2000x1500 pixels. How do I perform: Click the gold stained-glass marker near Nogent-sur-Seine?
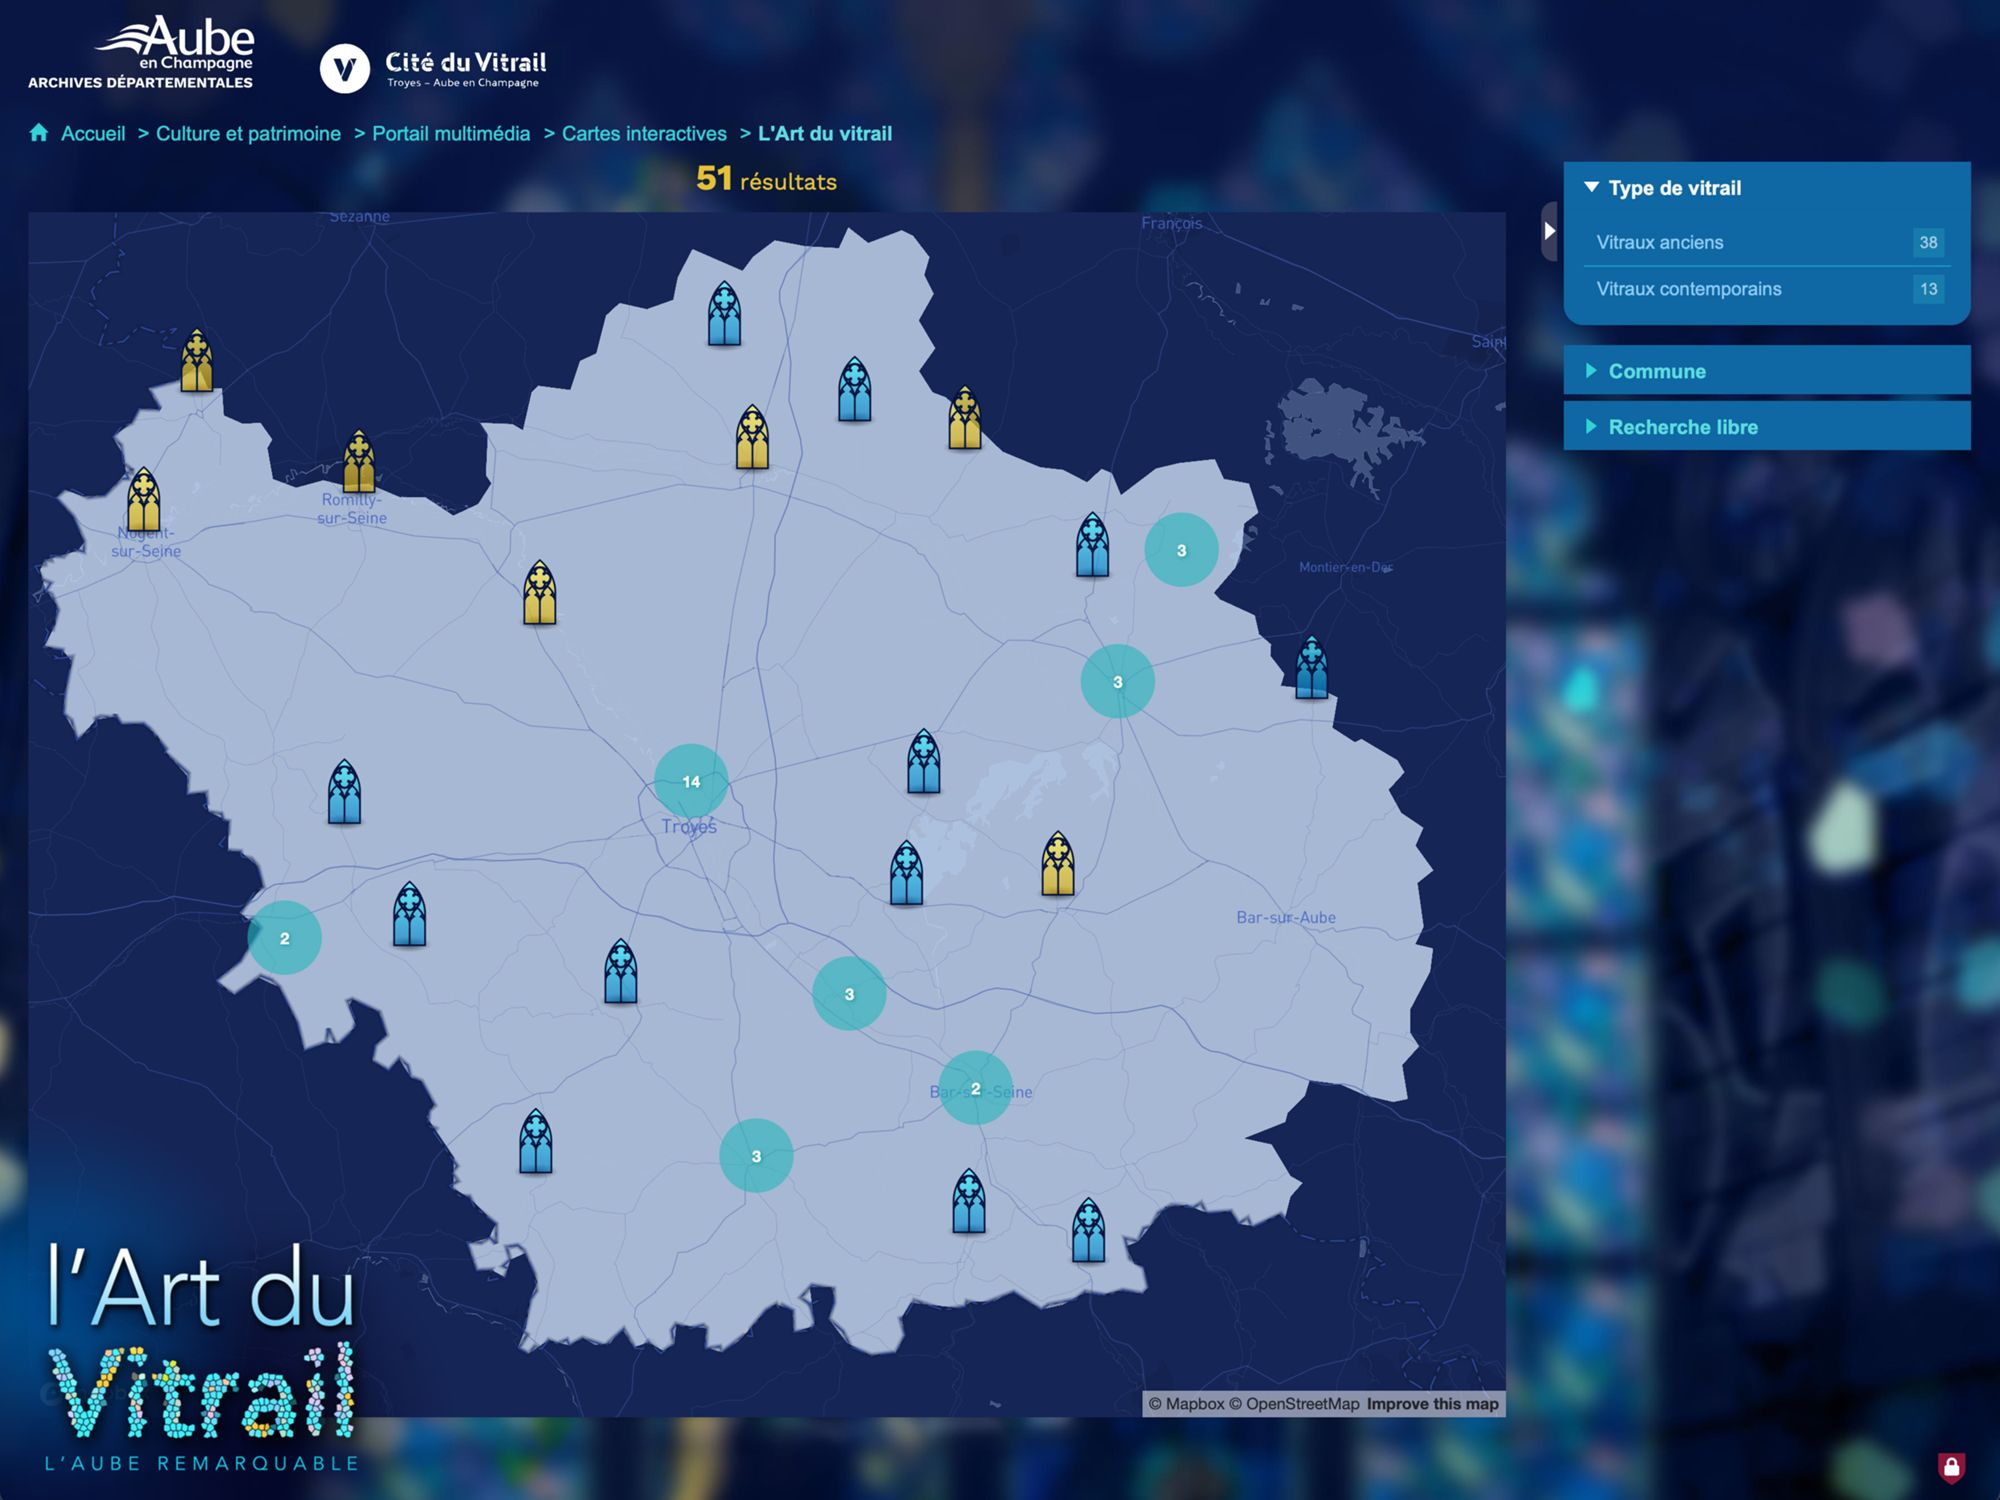point(144,499)
